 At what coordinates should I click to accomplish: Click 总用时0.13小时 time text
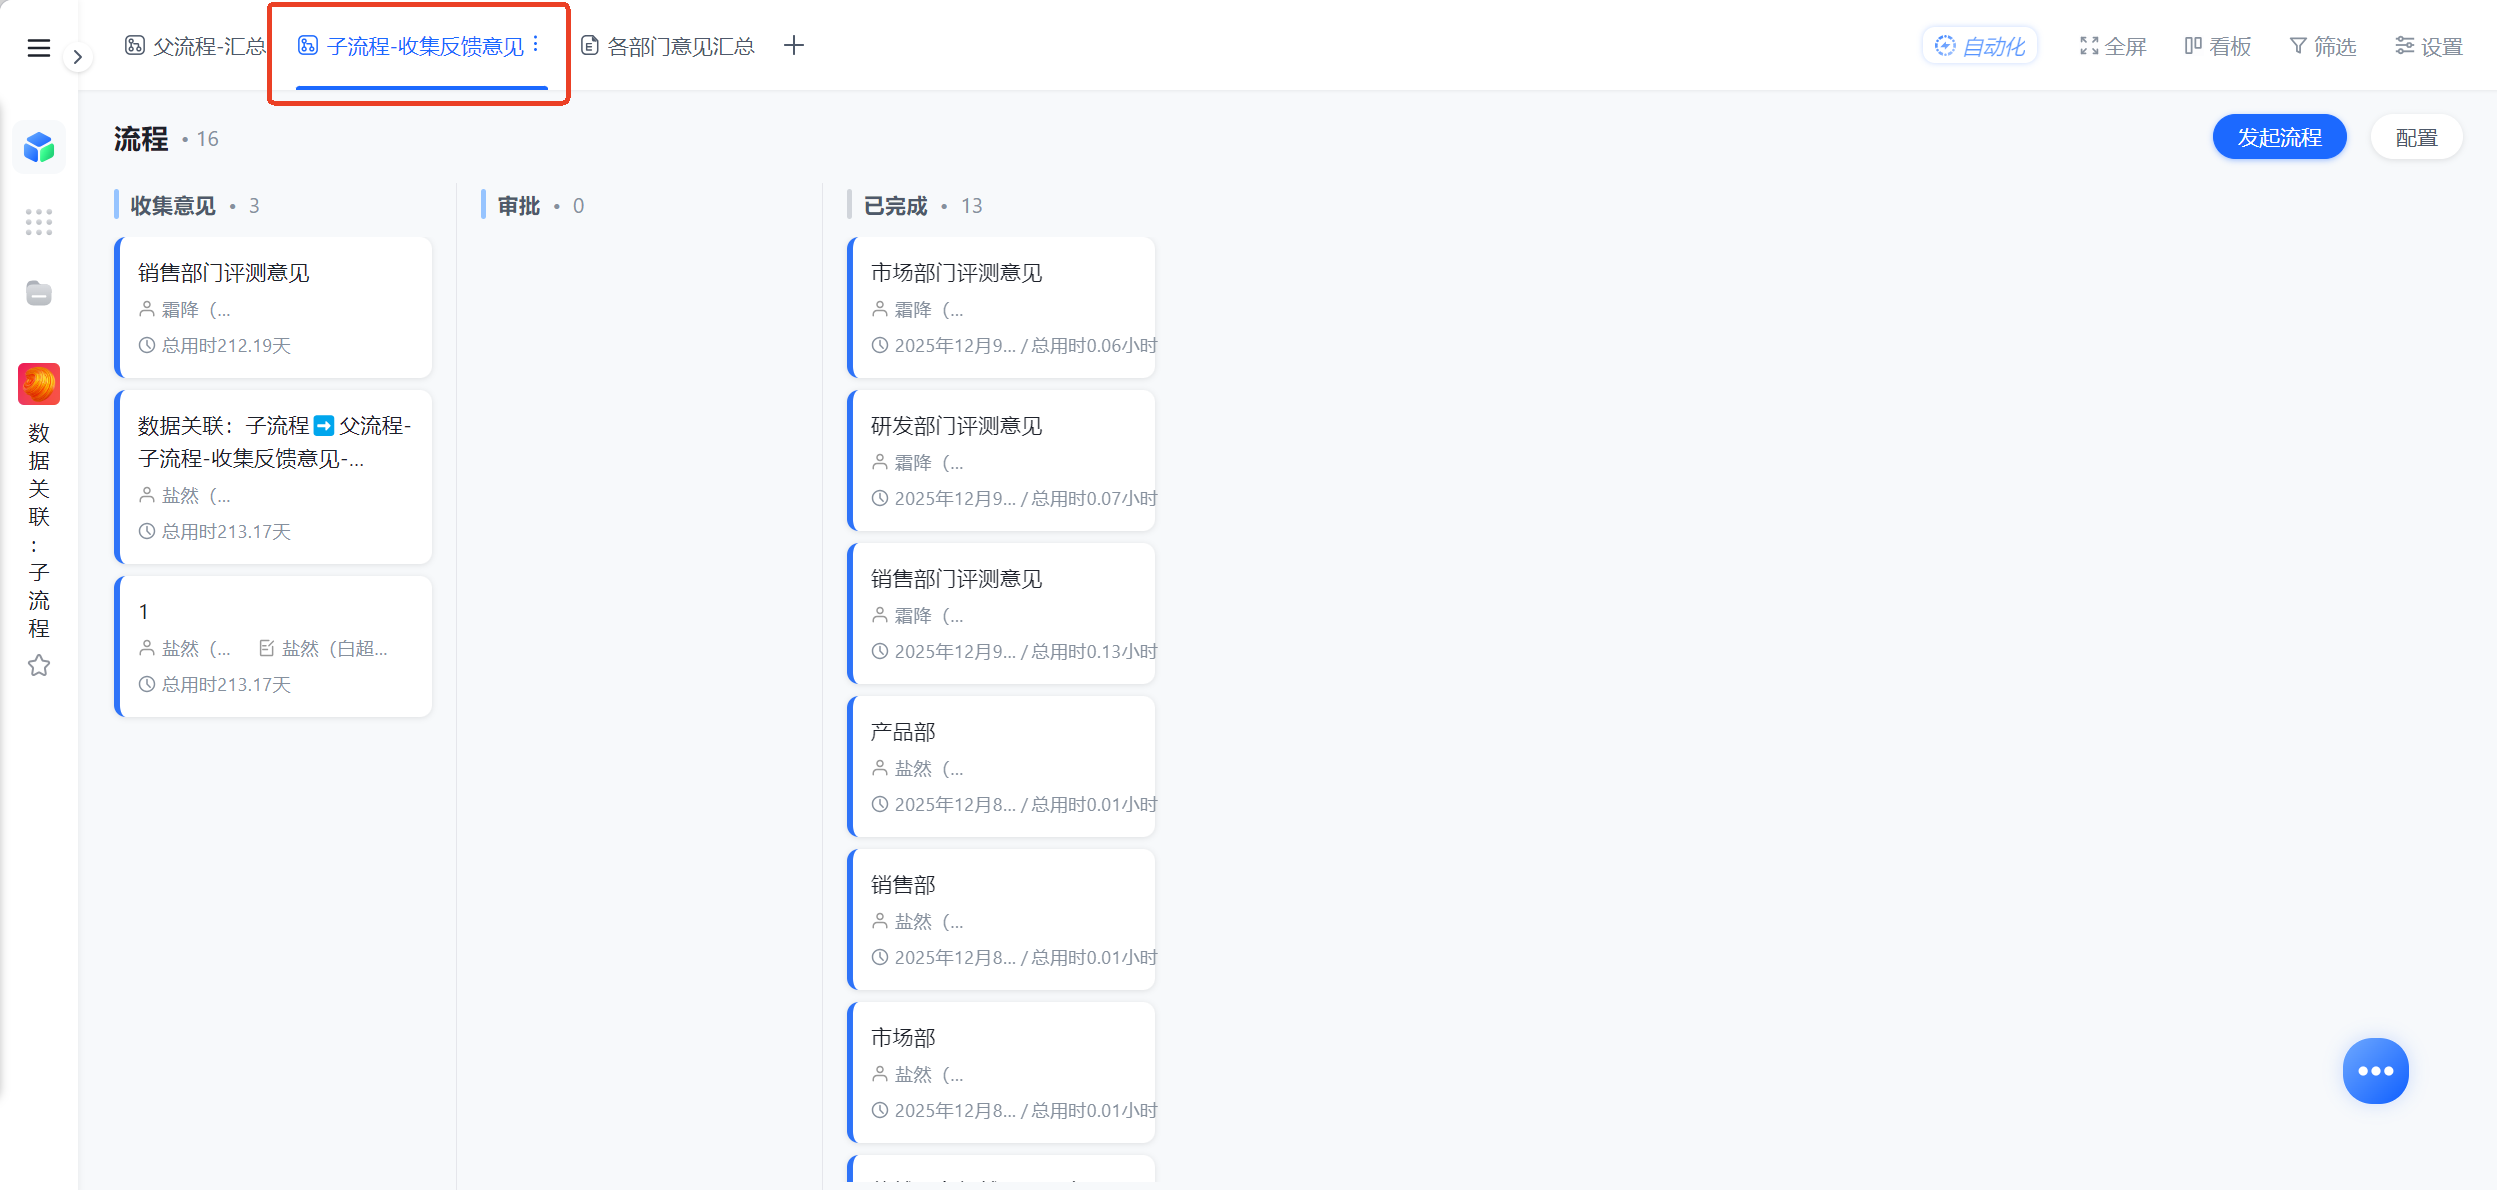coord(1094,651)
